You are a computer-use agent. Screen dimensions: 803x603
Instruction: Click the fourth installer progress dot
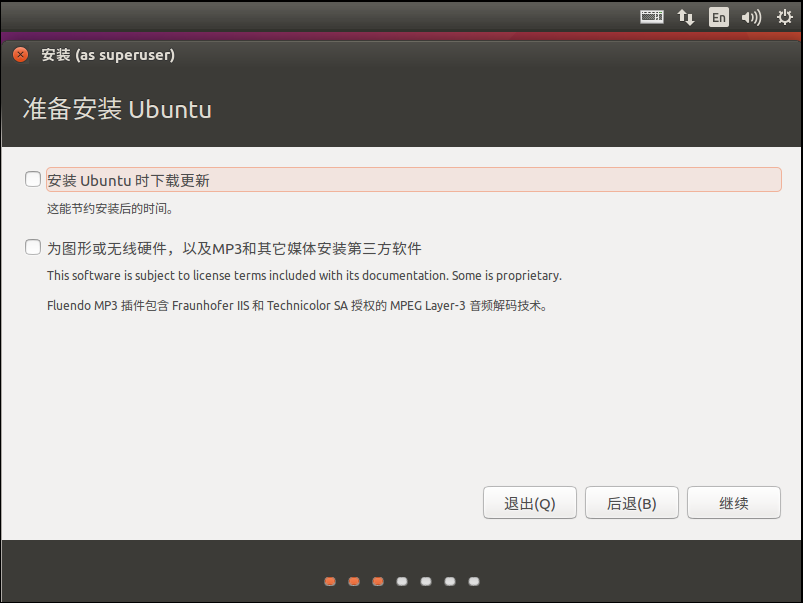(x=401, y=581)
